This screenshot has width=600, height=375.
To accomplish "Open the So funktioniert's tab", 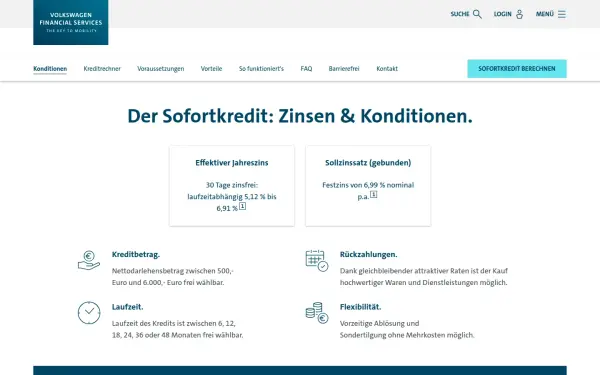I will coord(261,69).
